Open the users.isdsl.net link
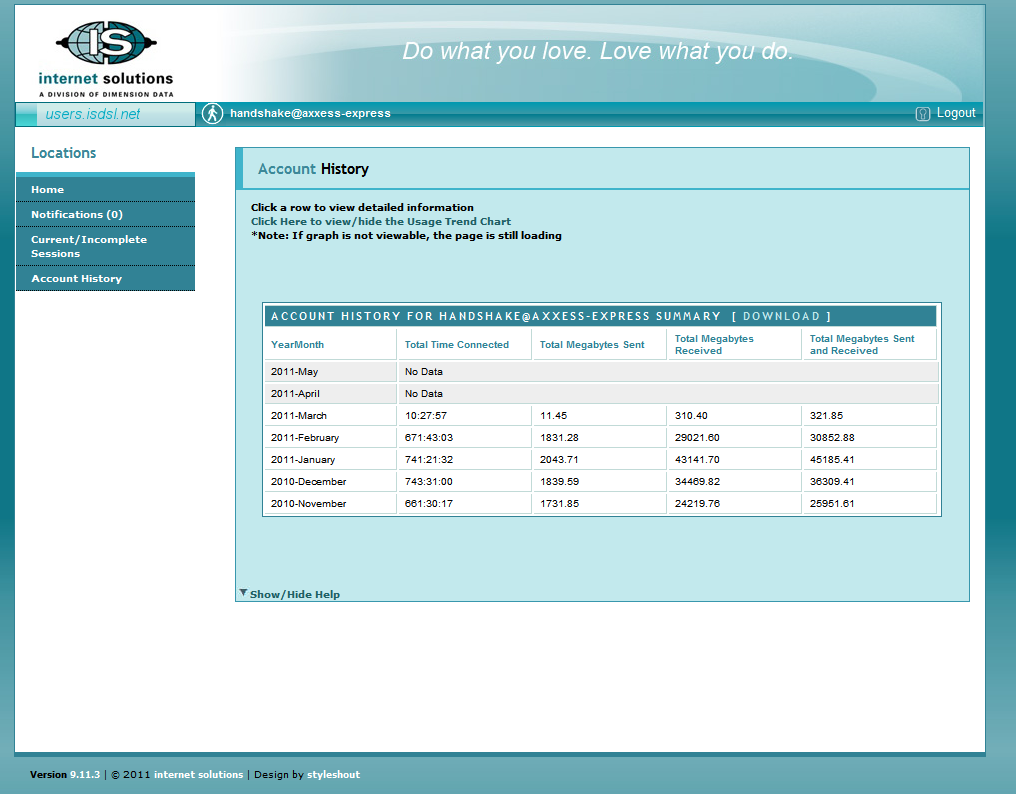 93,114
